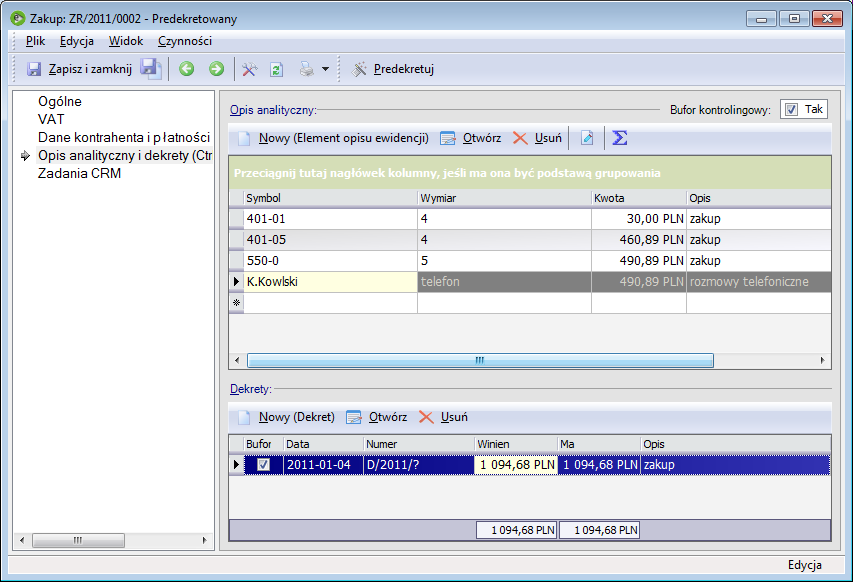Click the save-all floppy disks icon

[151, 69]
